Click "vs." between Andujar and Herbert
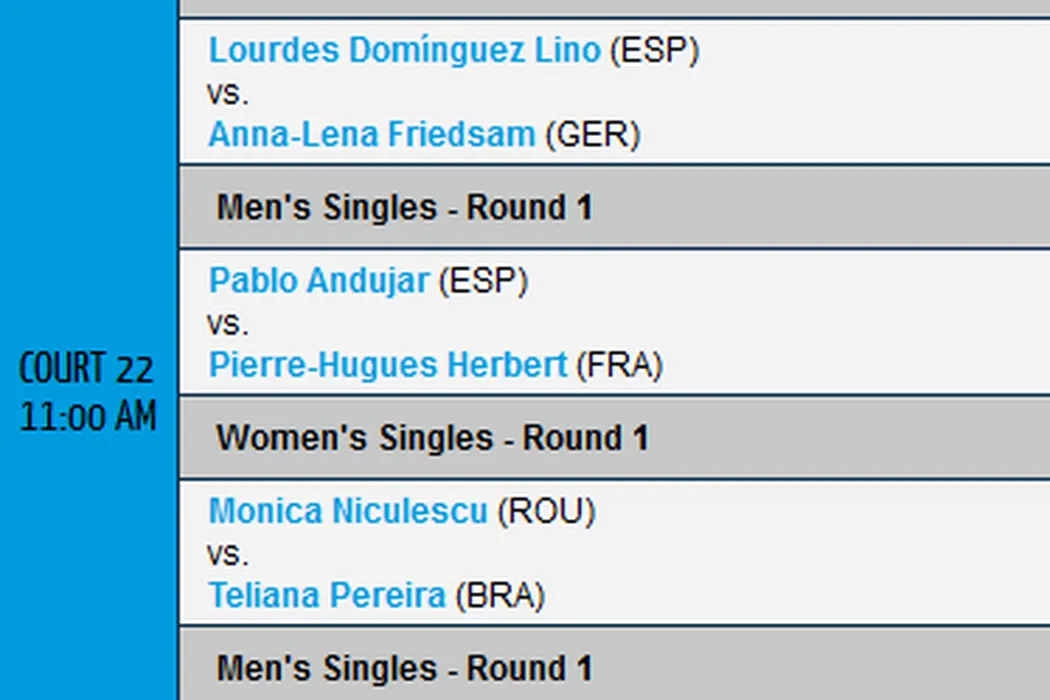Image resolution: width=1050 pixels, height=700 pixels. pyautogui.click(x=228, y=324)
